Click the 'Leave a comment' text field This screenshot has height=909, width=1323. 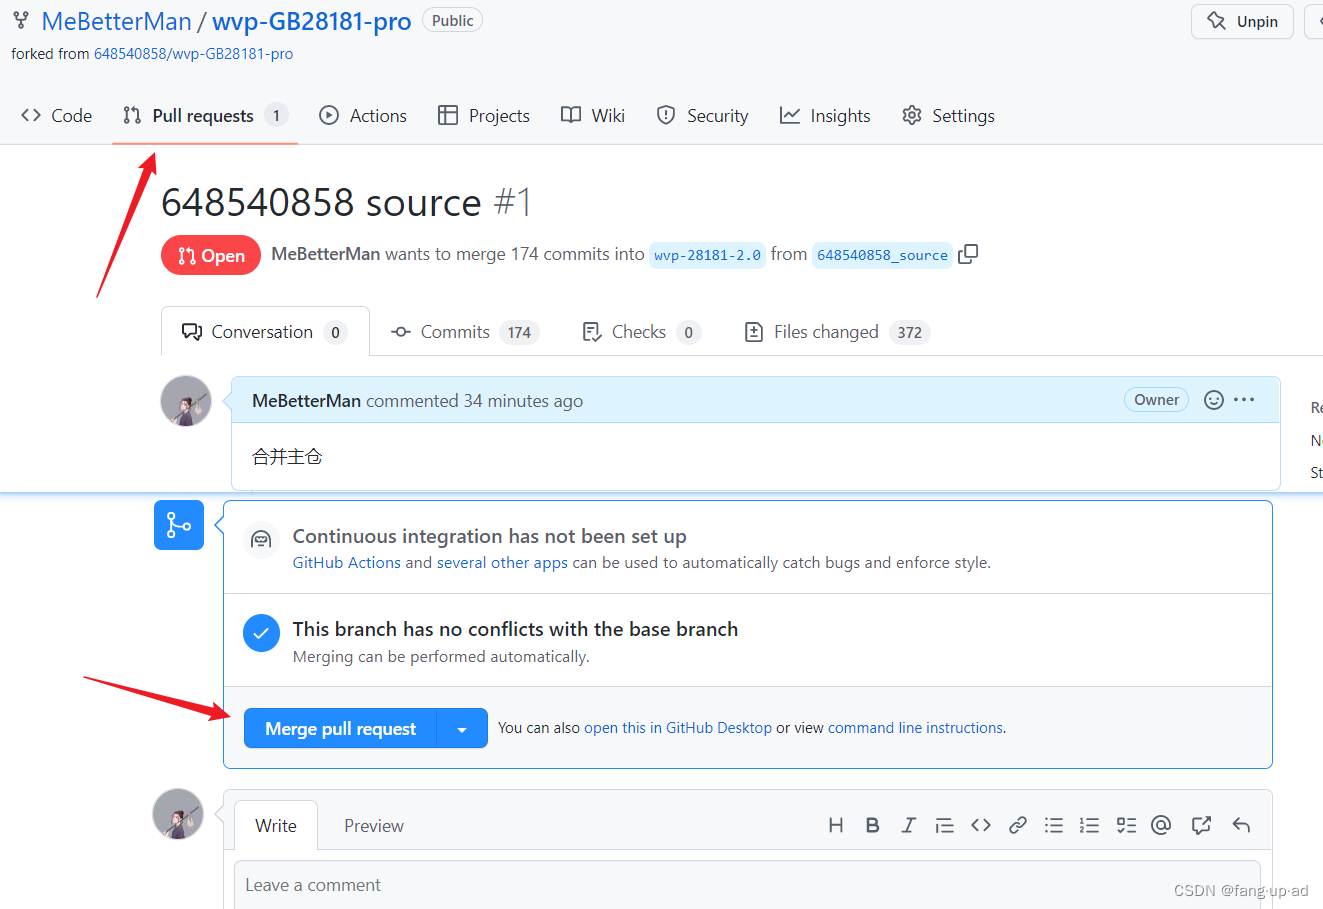(747, 885)
